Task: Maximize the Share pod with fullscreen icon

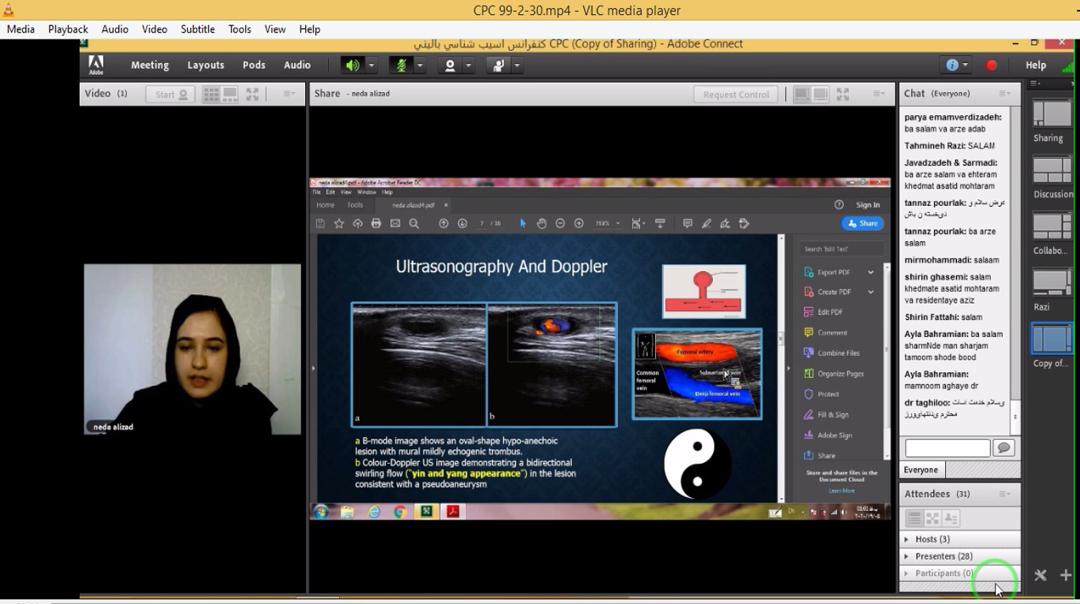Action: [x=843, y=94]
